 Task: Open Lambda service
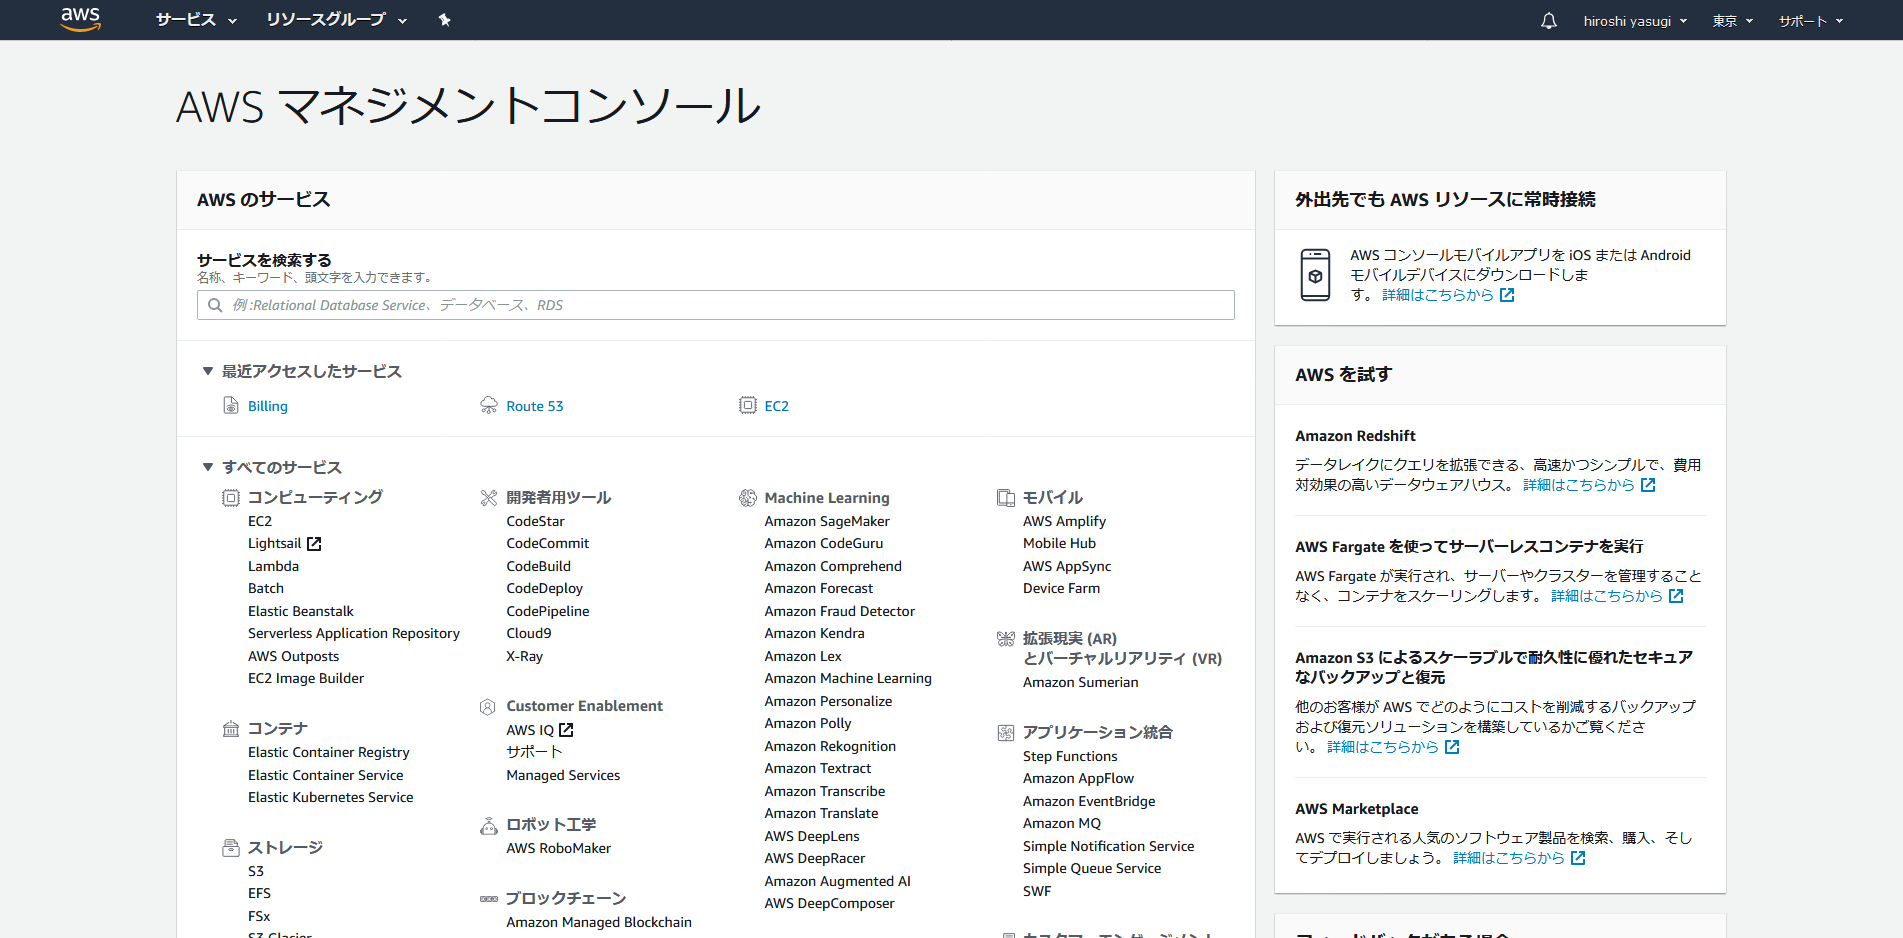pyautogui.click(x=273, y=566)
